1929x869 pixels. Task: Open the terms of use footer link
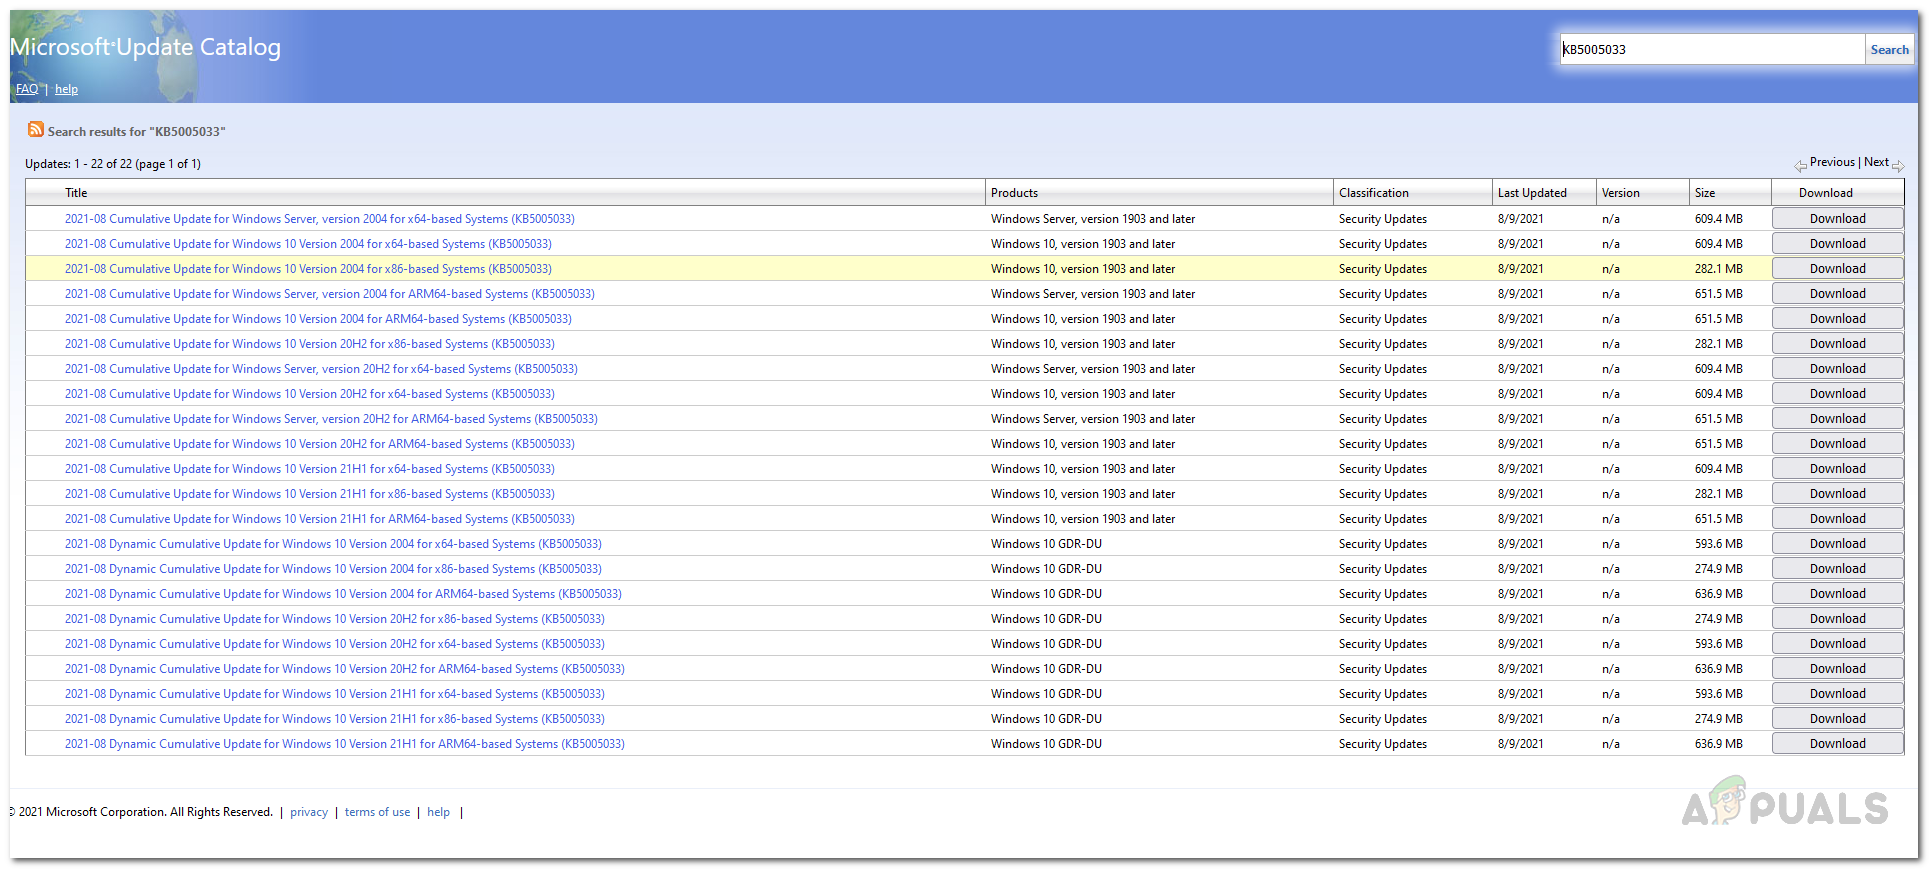pyautogui.click(x=377, y=812)
